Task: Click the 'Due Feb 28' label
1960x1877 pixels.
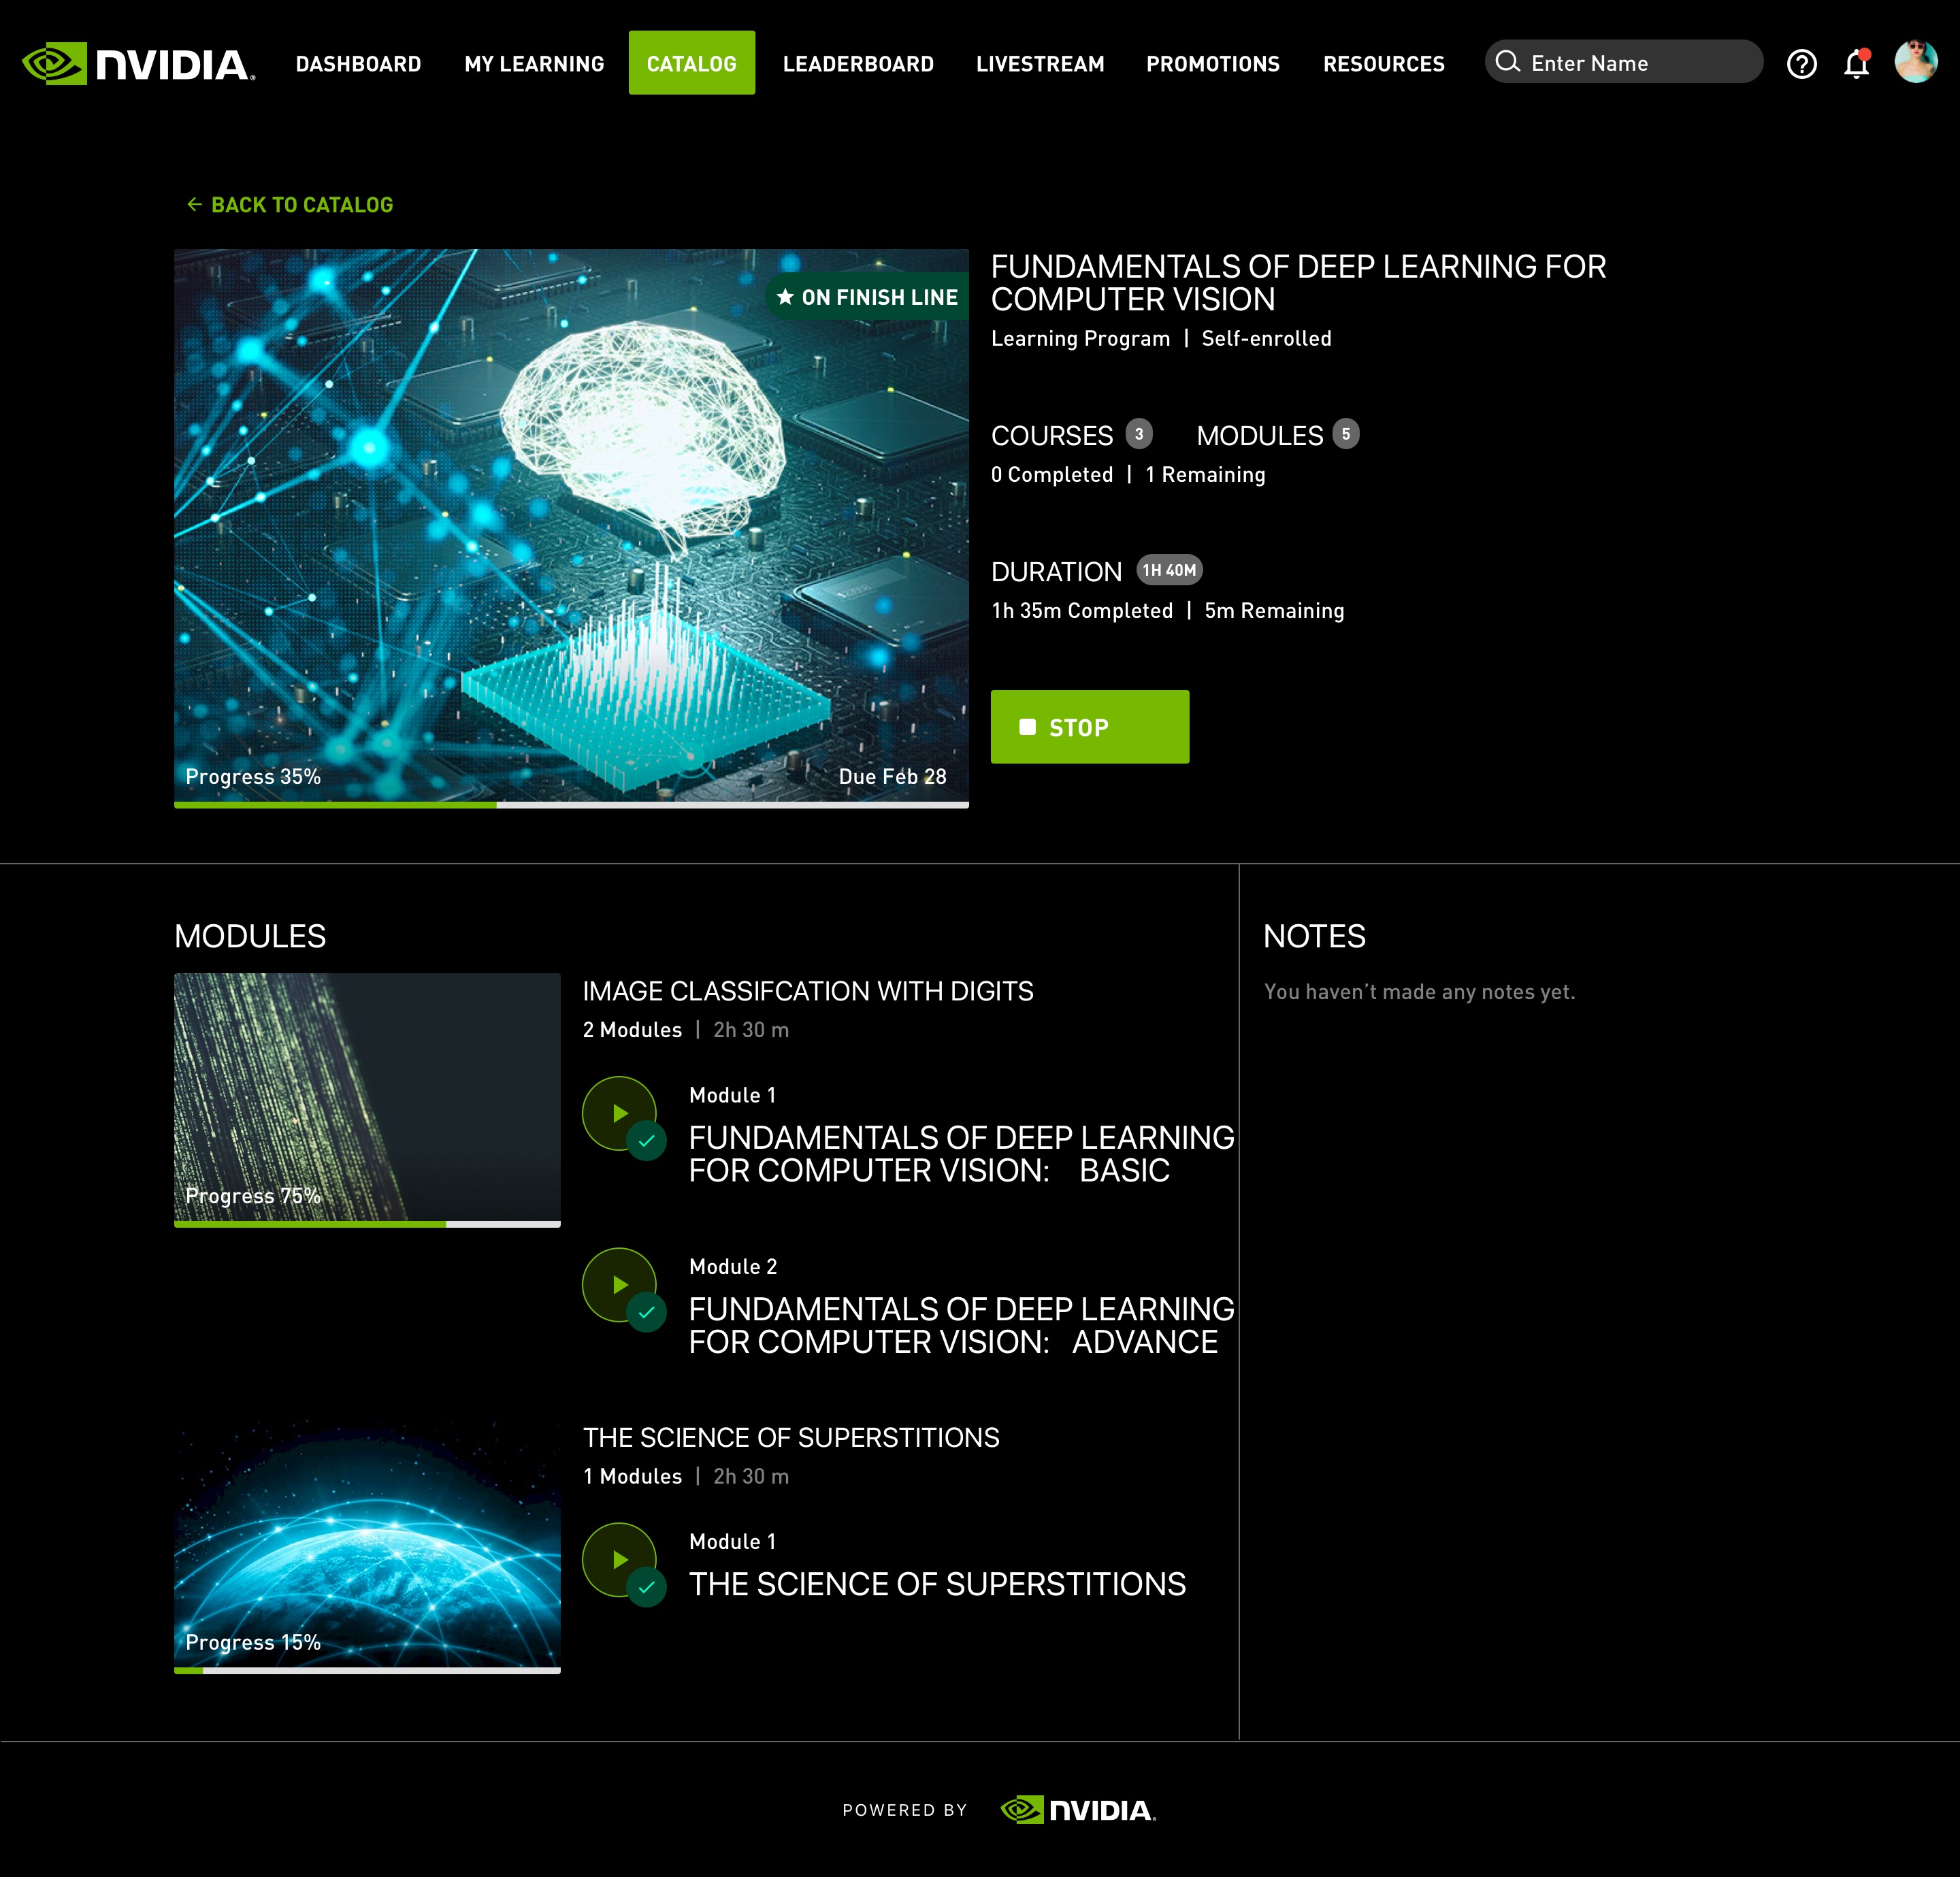Action: click(x=892, y=777)
